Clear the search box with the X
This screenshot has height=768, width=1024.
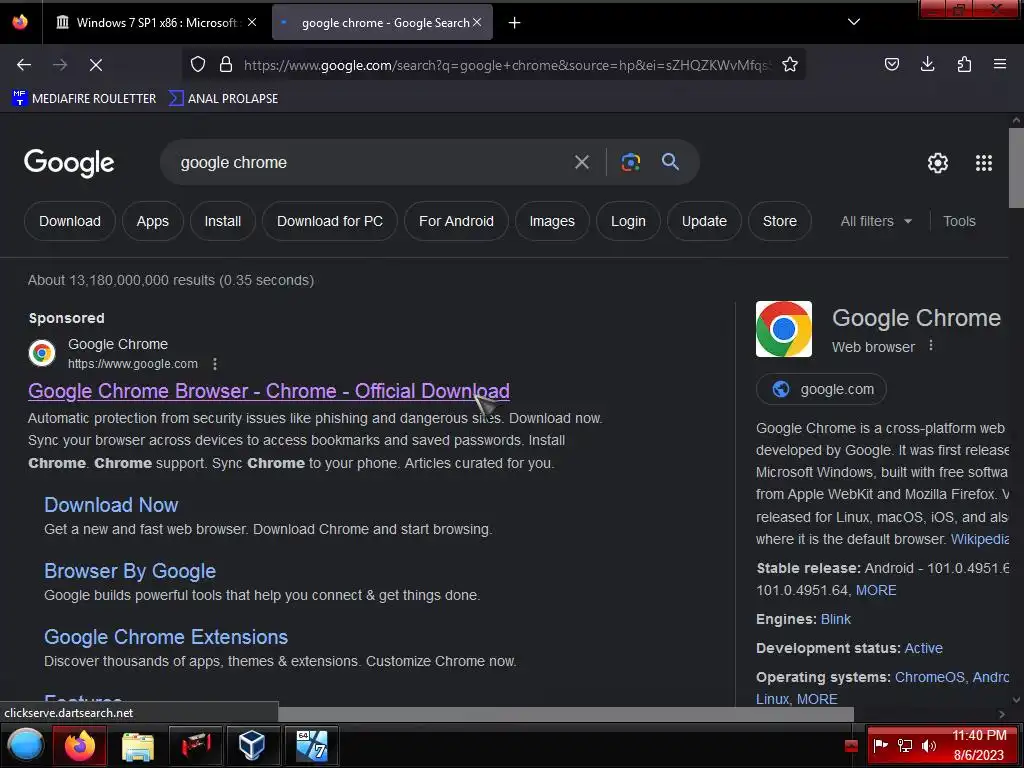click(x=581, y=162)
